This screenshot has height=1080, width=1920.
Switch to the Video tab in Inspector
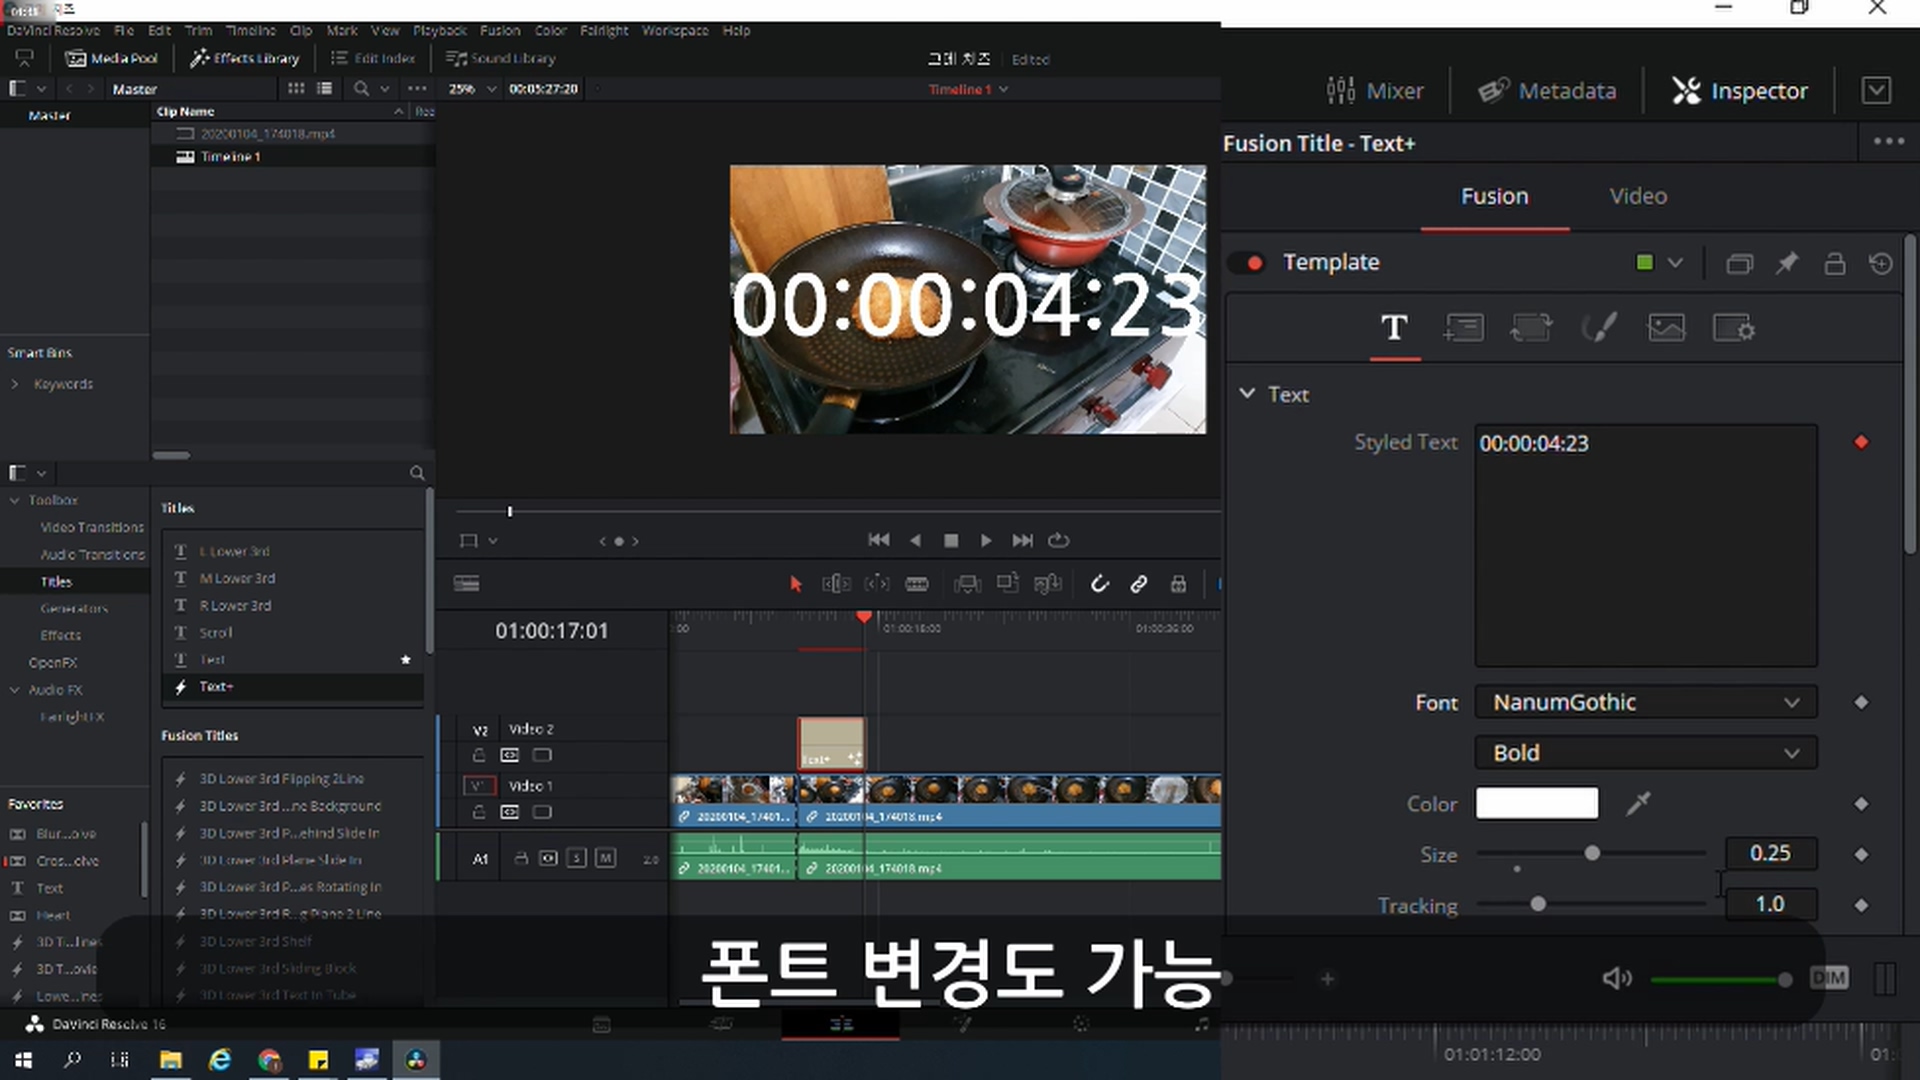tap(1638, 197)
